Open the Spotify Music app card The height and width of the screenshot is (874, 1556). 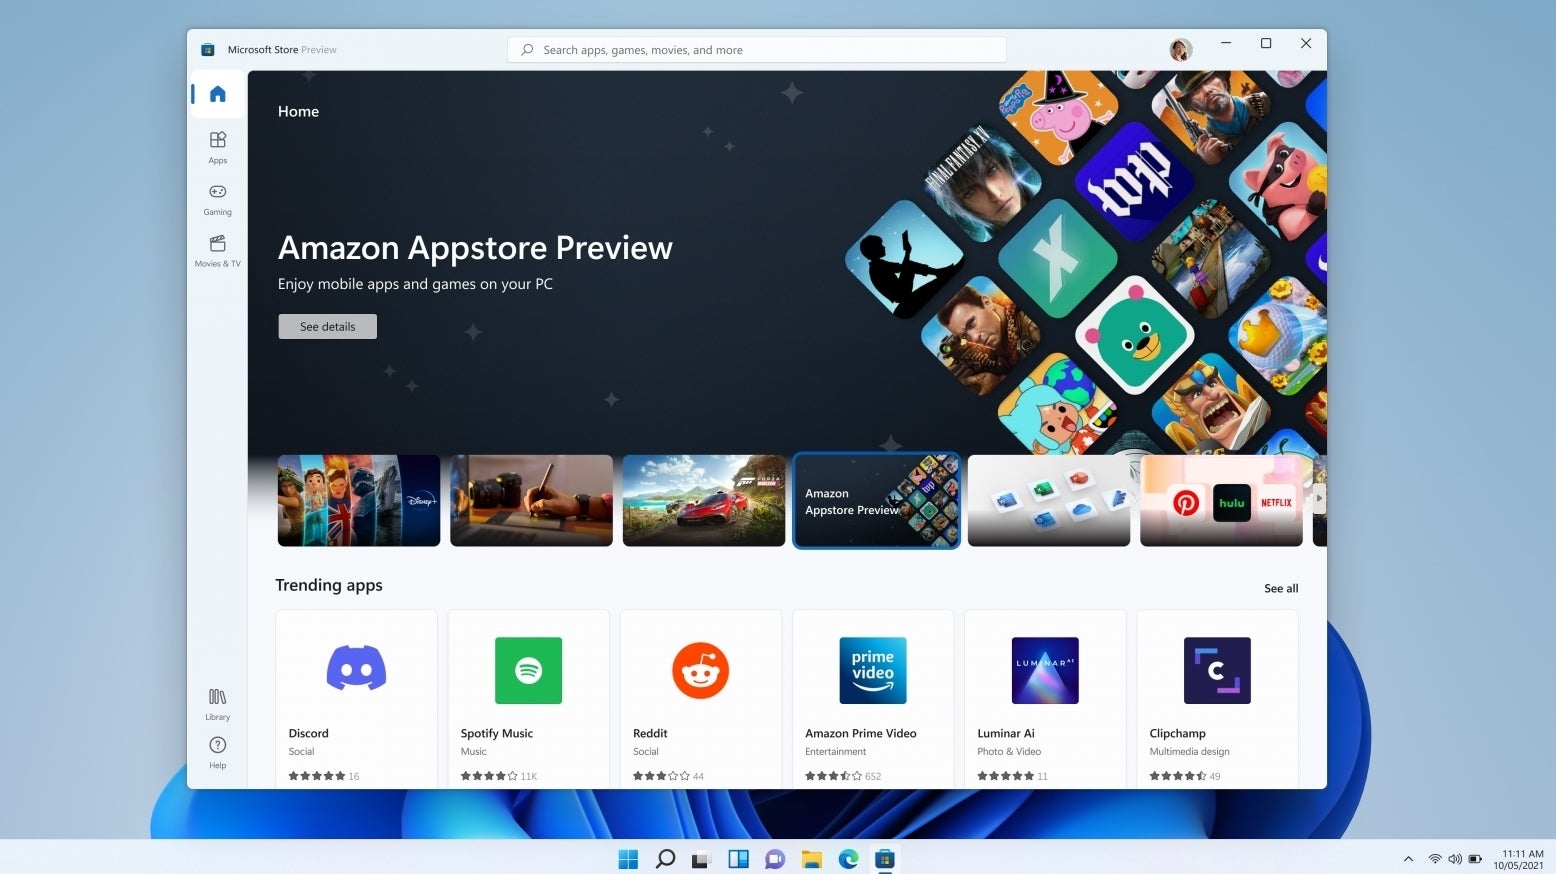tap(528, 699)
